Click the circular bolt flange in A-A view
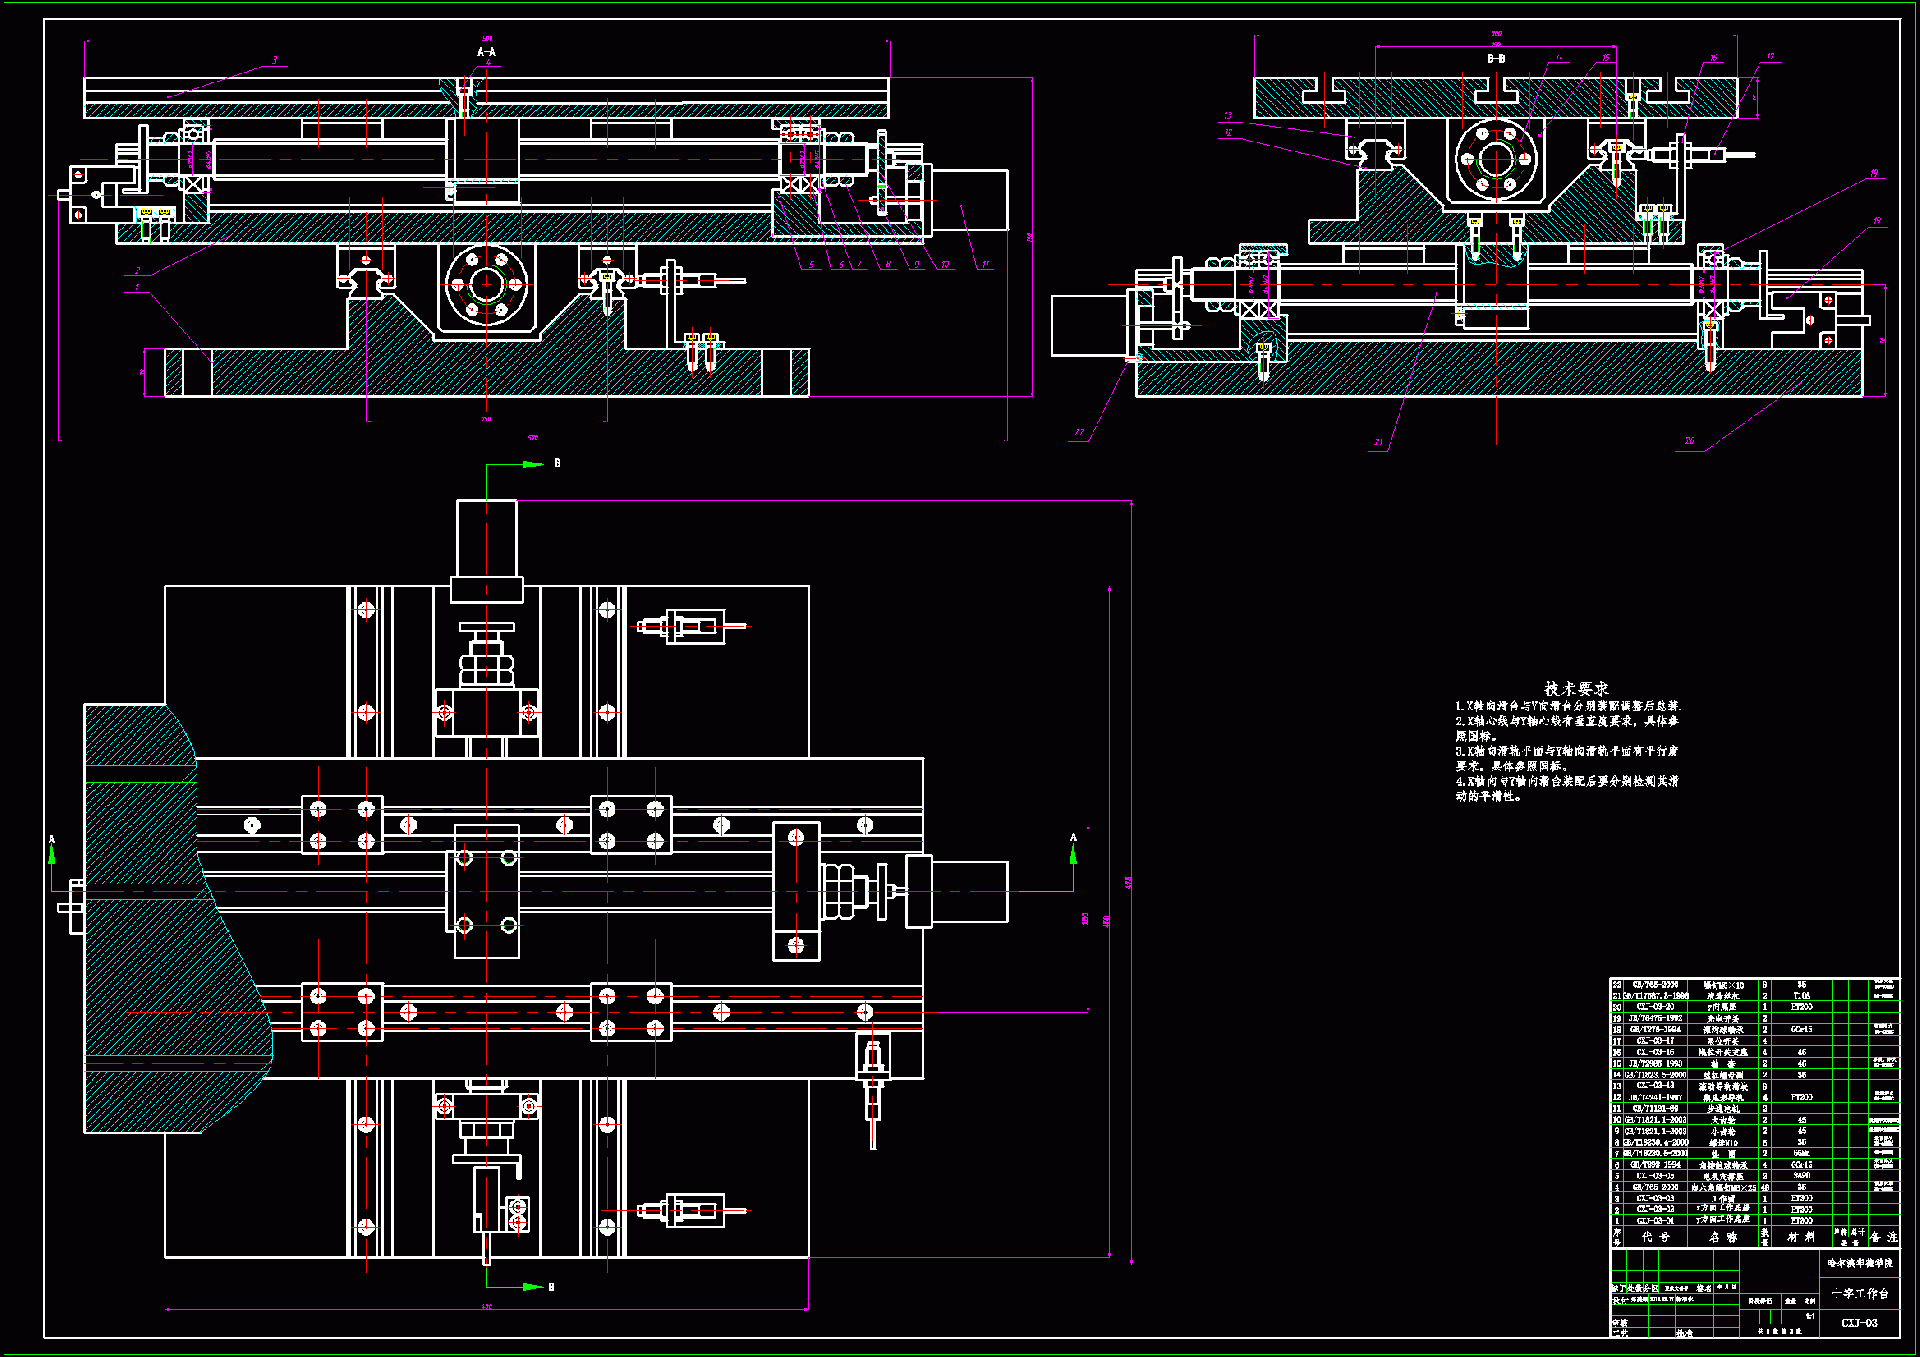The image size is (1920, 1357). (487, 284)
